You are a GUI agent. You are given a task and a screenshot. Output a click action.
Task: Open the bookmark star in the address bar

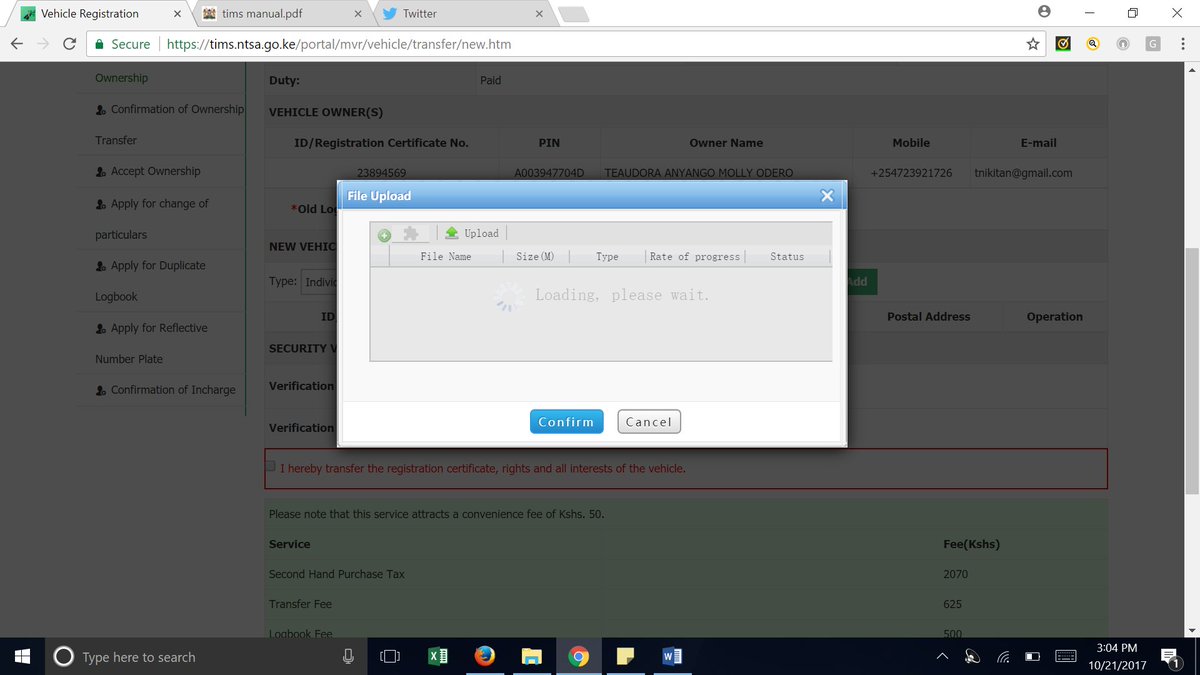pos(1032,44)
